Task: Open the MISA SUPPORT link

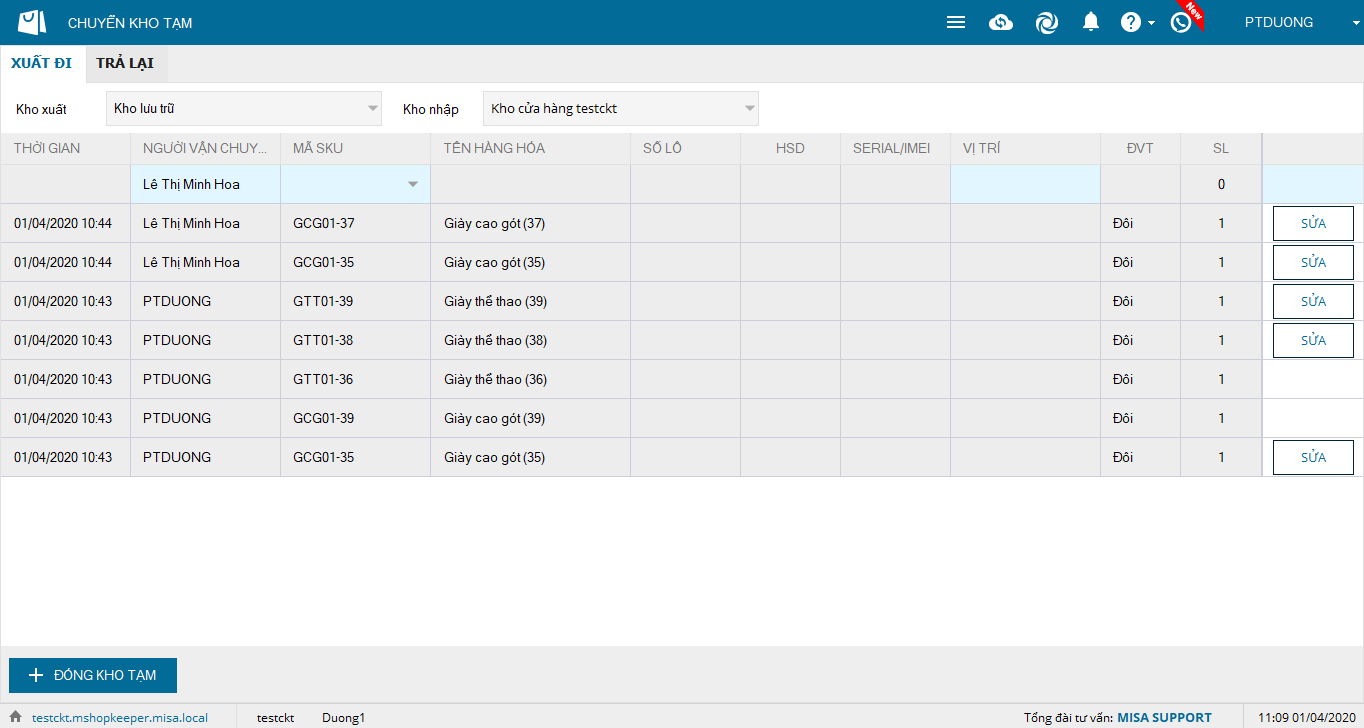Action: [1164, 717]
